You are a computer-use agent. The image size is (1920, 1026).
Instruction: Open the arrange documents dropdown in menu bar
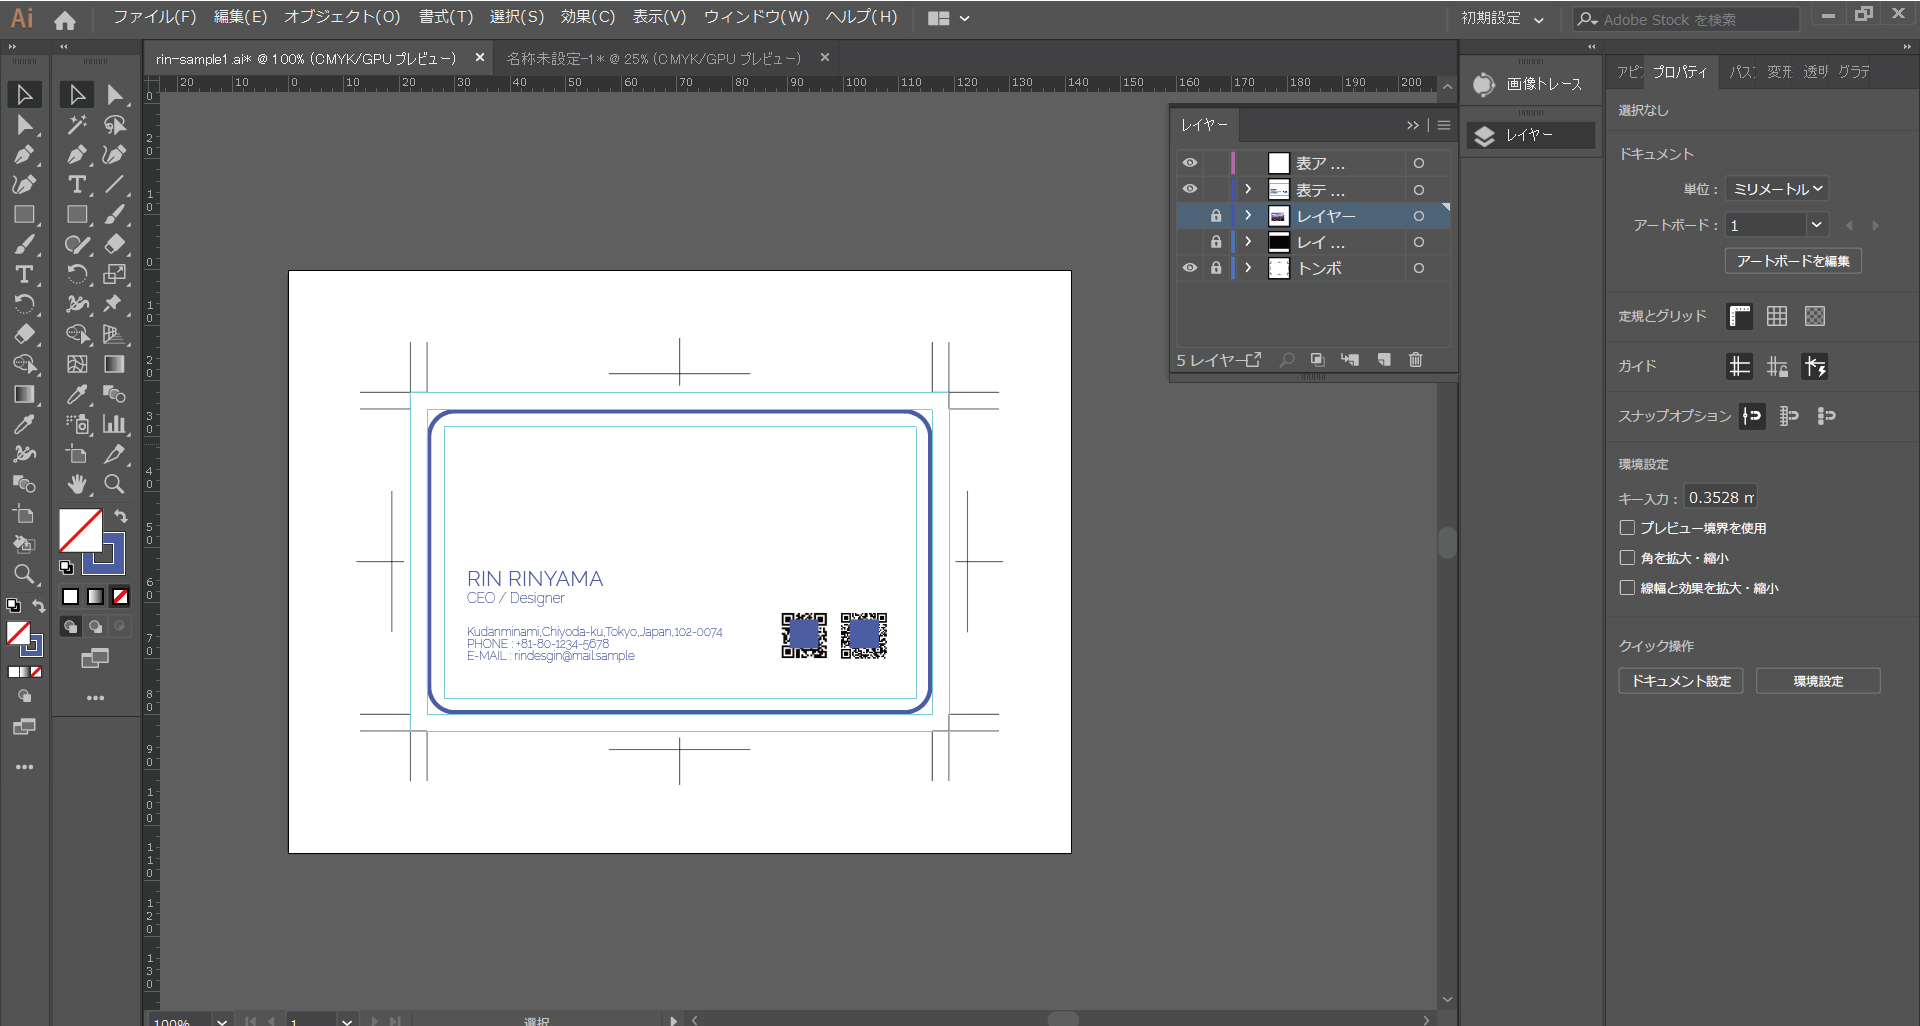click(x=948, y=19)
